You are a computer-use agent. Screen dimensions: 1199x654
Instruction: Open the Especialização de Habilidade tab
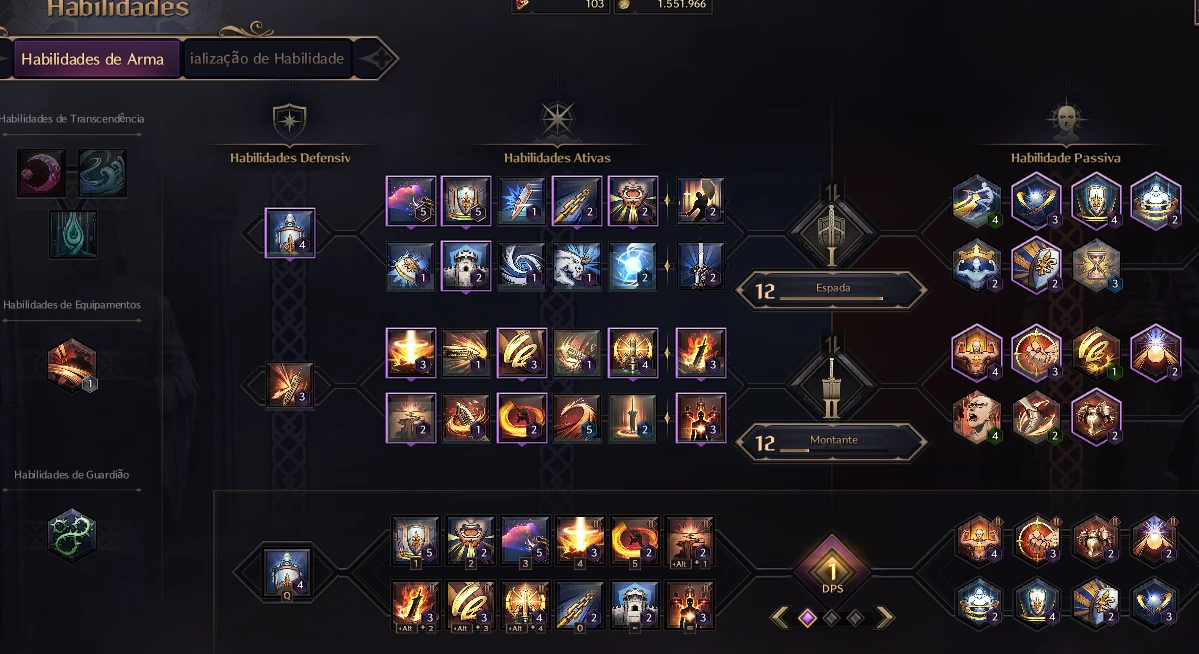[267, 59]
